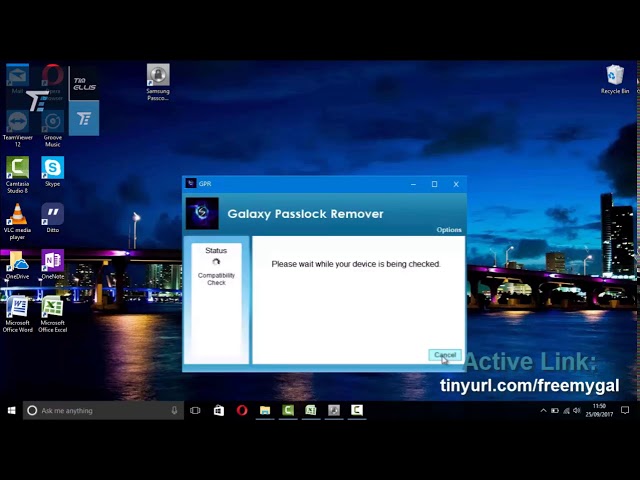Open the Action Center notifications icon
This screenshot has width=640, height=480.
click(x=625, y=410)
